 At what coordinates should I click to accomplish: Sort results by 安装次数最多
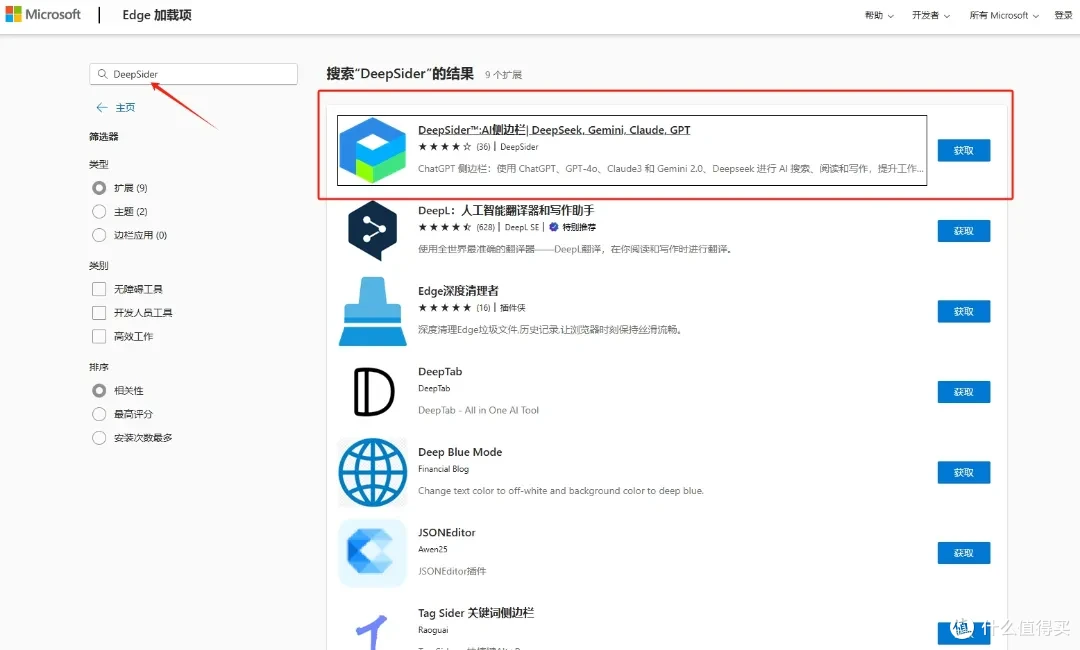coord(99,437)
